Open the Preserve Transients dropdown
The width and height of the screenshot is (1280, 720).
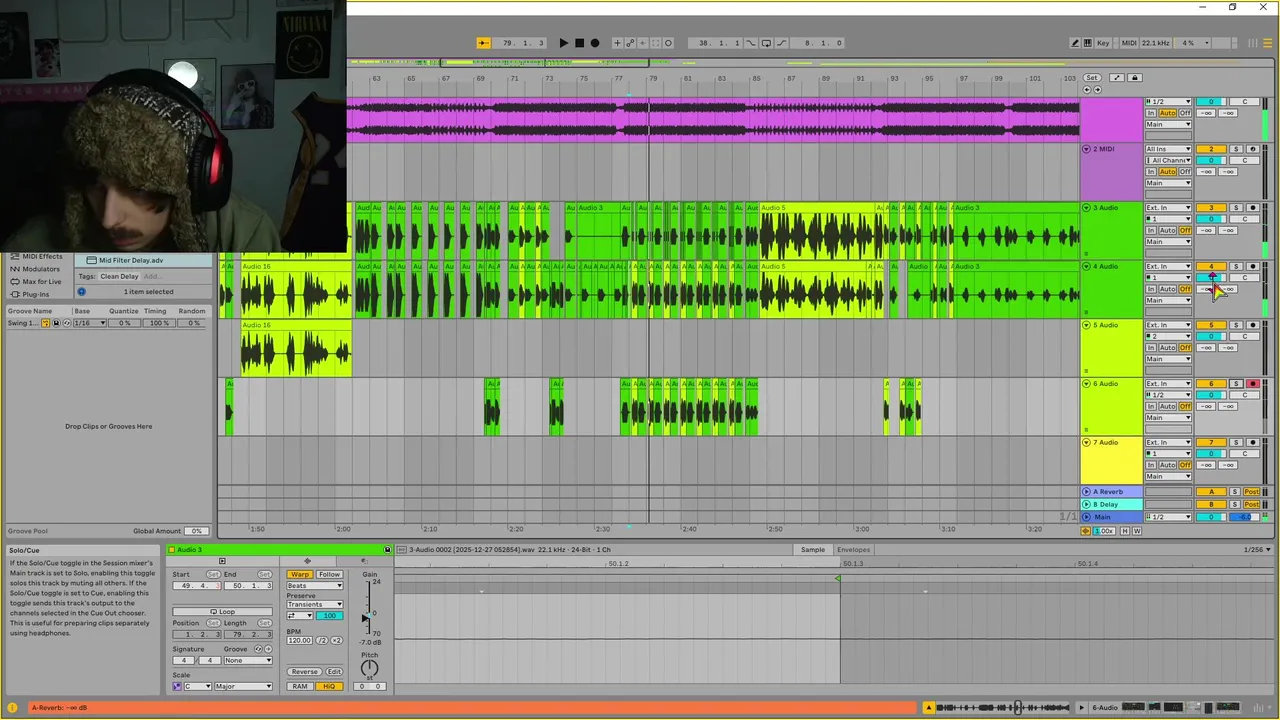314,604
